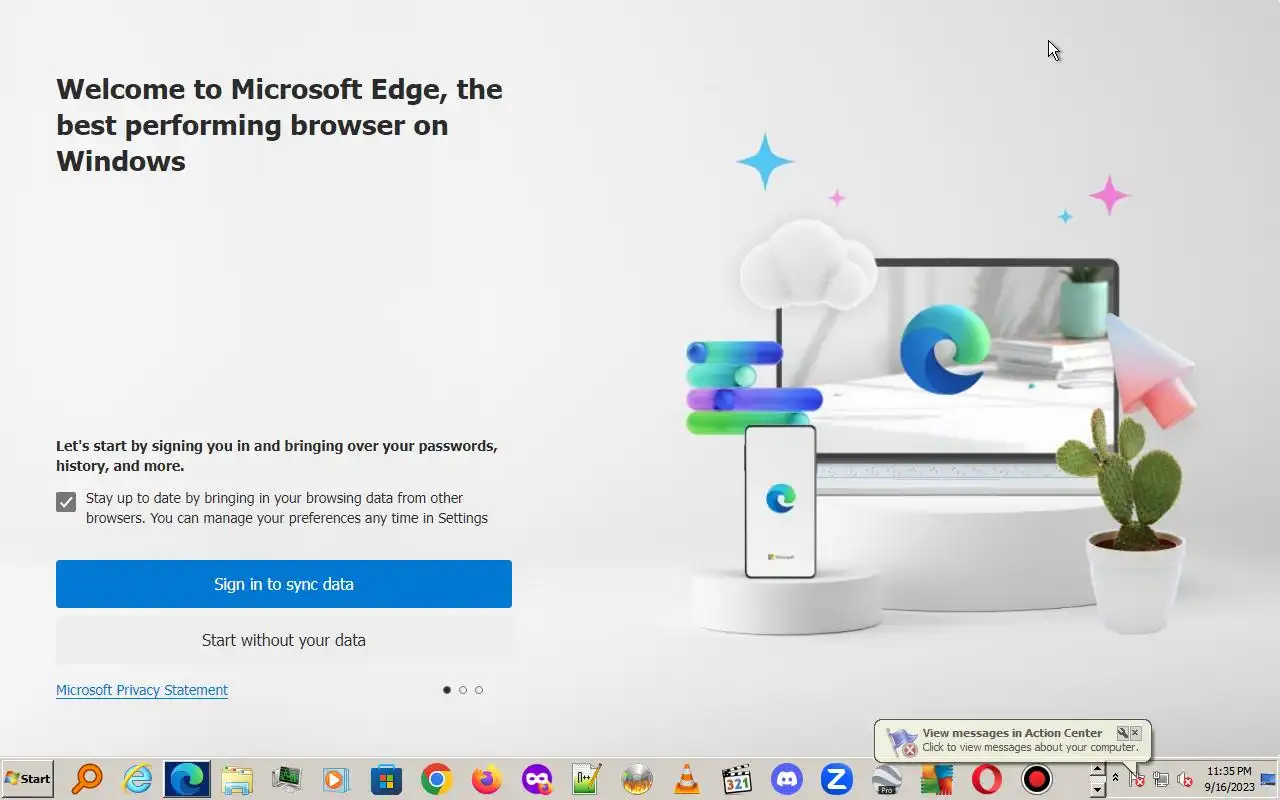Open Media Player Classic 321 icon

tap(737, 779)
